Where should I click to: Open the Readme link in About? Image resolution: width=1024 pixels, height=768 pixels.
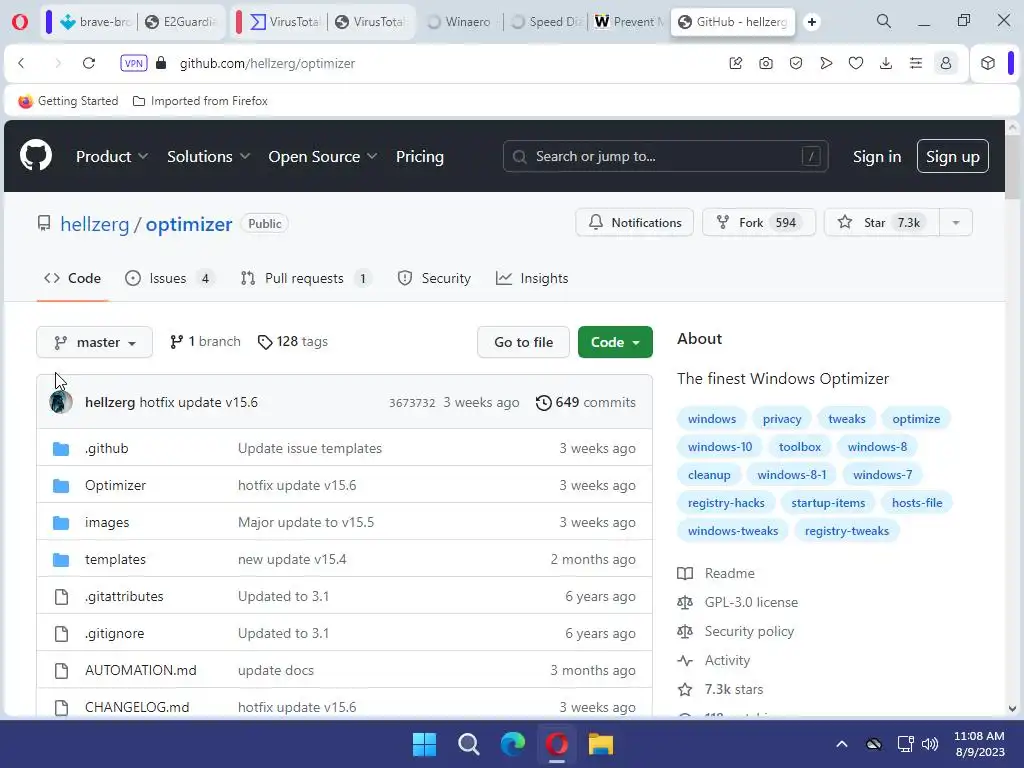[x=716, y=573]
